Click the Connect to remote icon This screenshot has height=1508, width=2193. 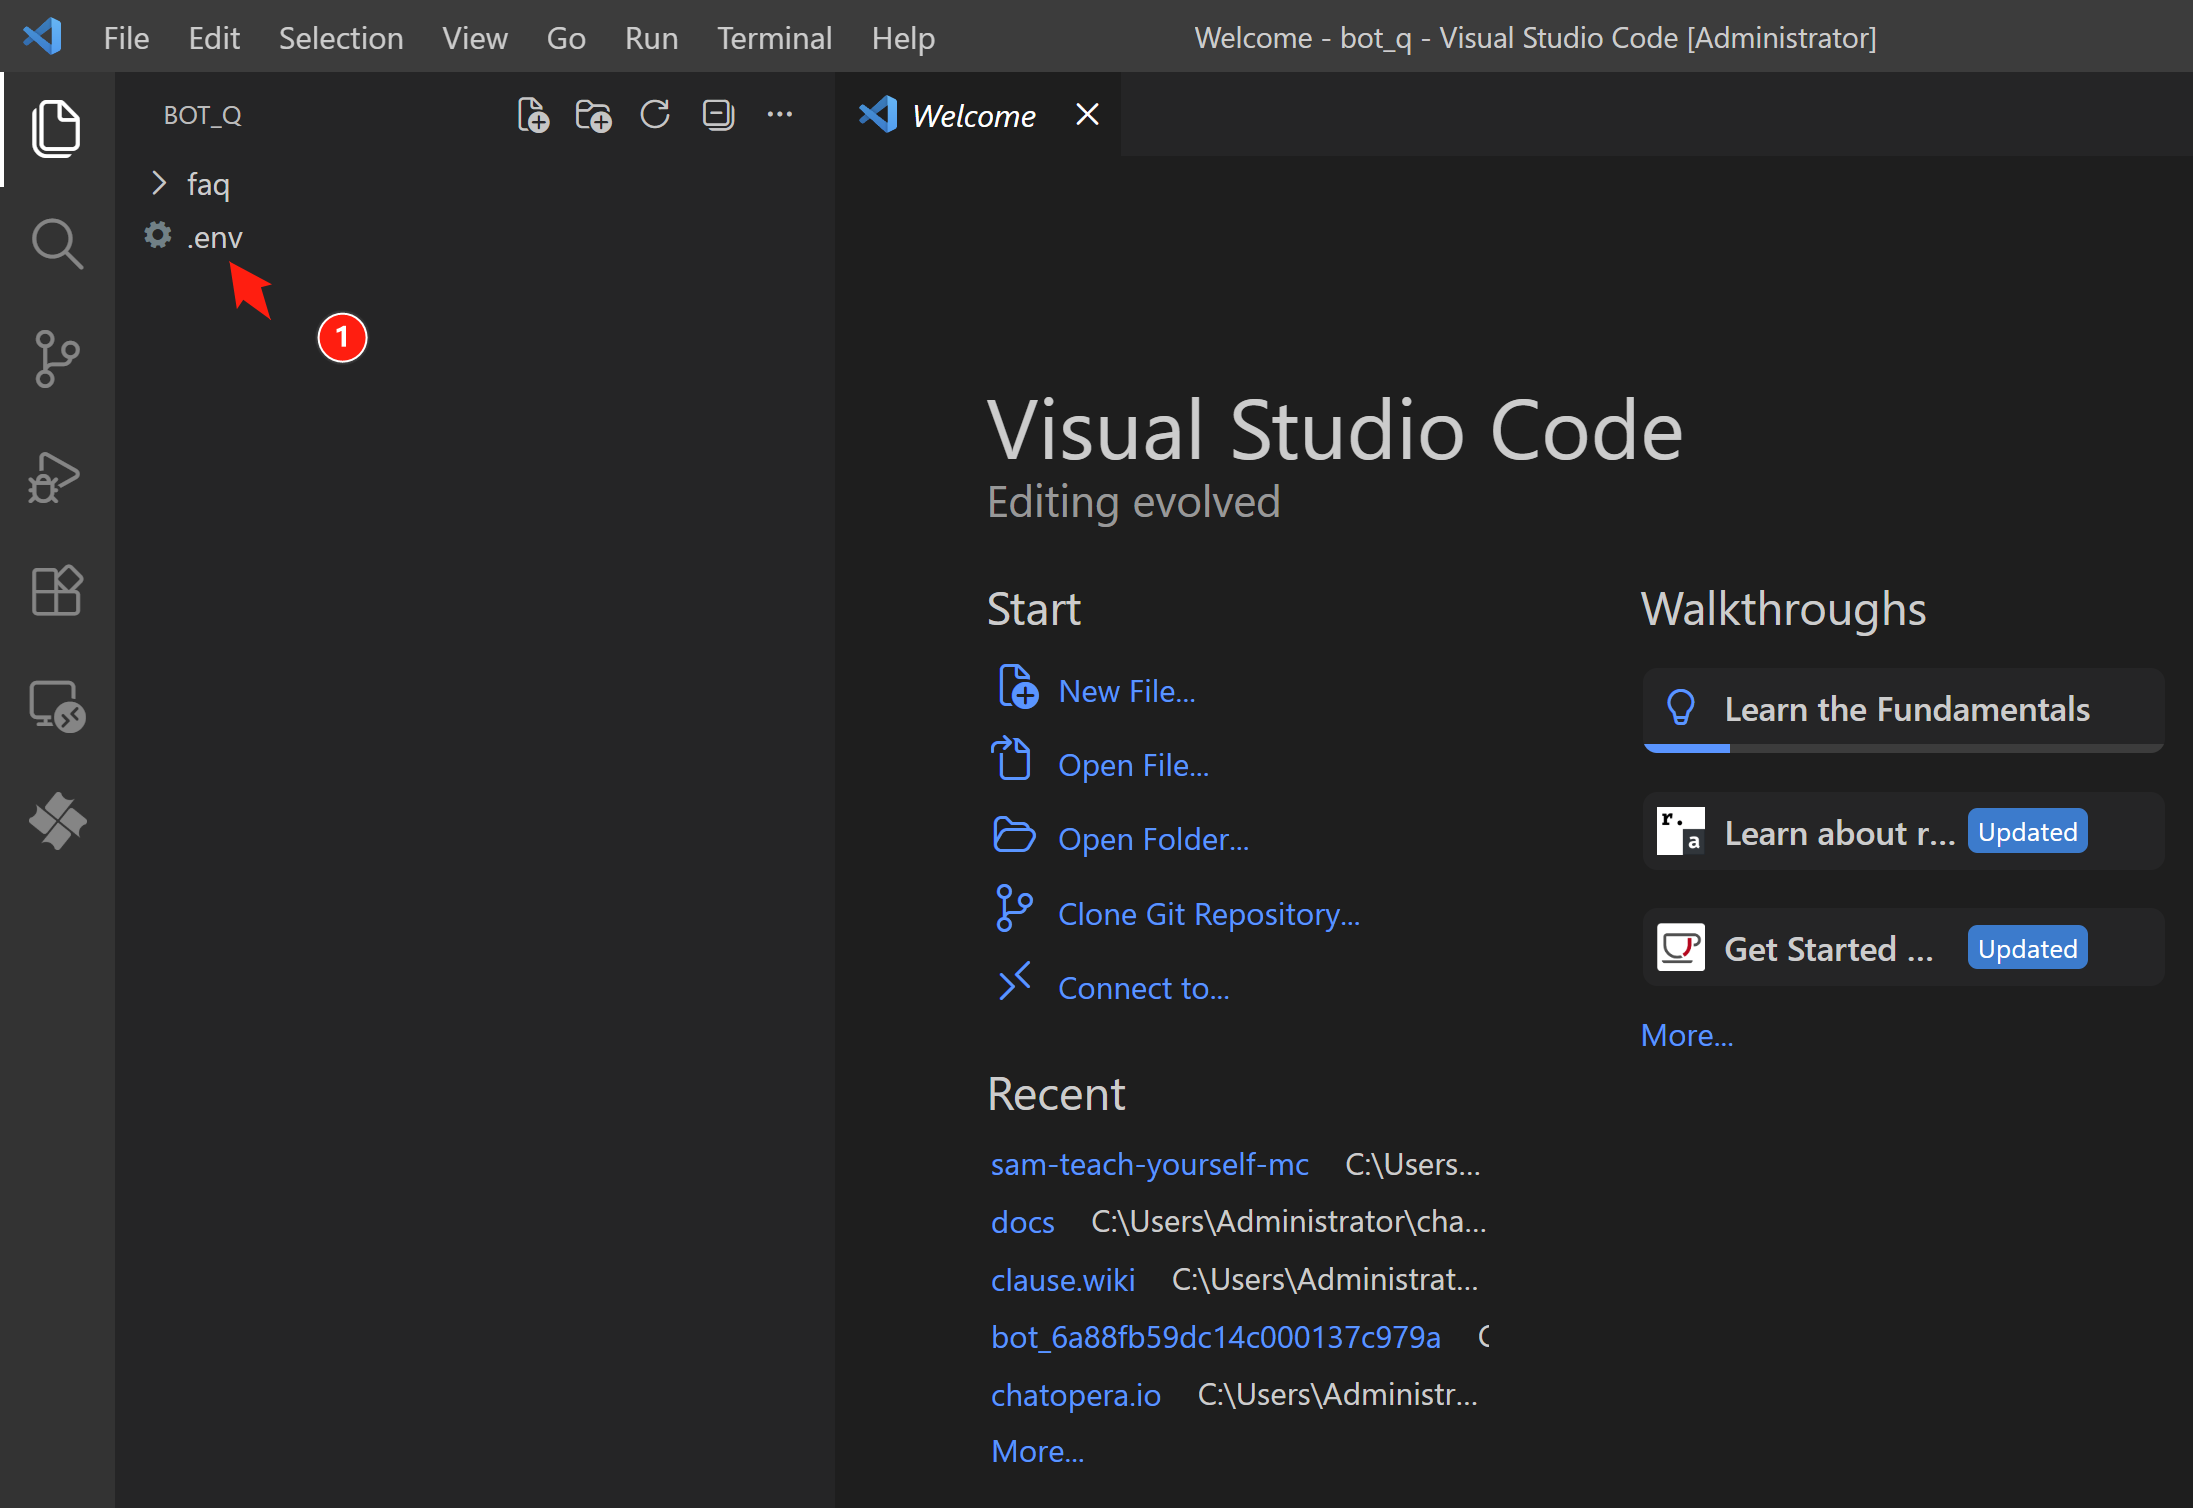click(1014, 981)
